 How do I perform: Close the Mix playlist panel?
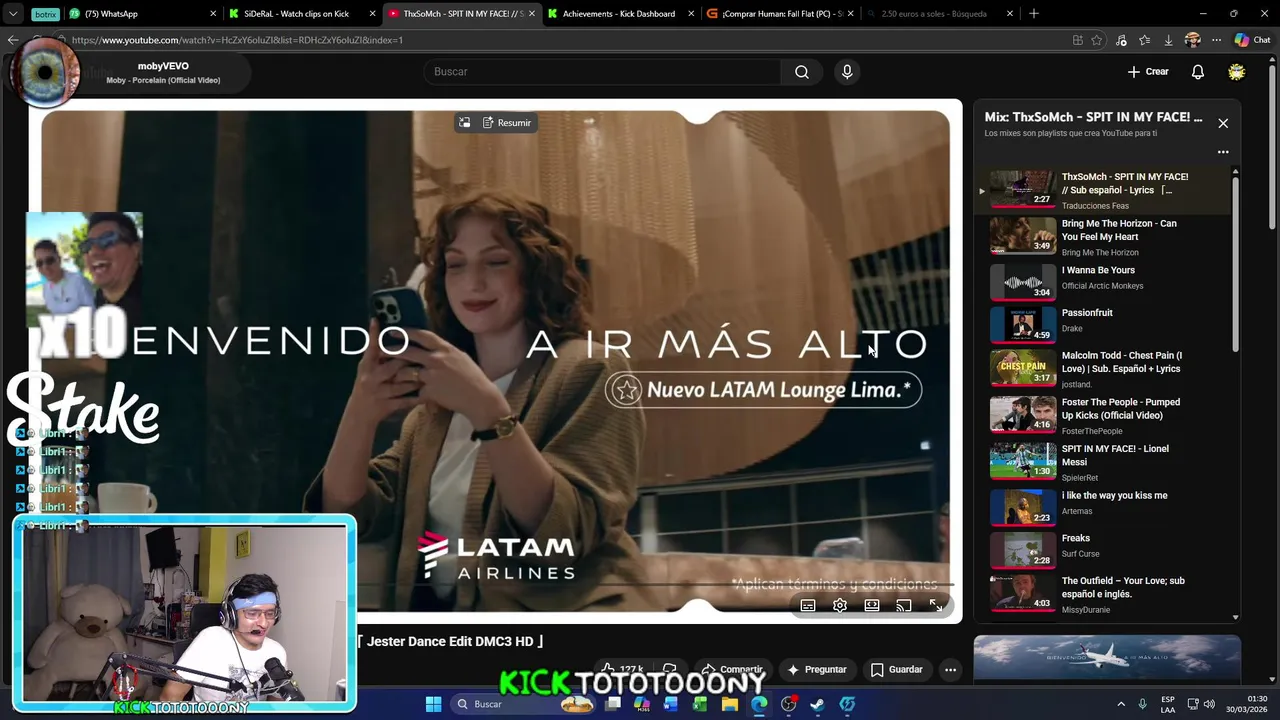coord(1223,123)
